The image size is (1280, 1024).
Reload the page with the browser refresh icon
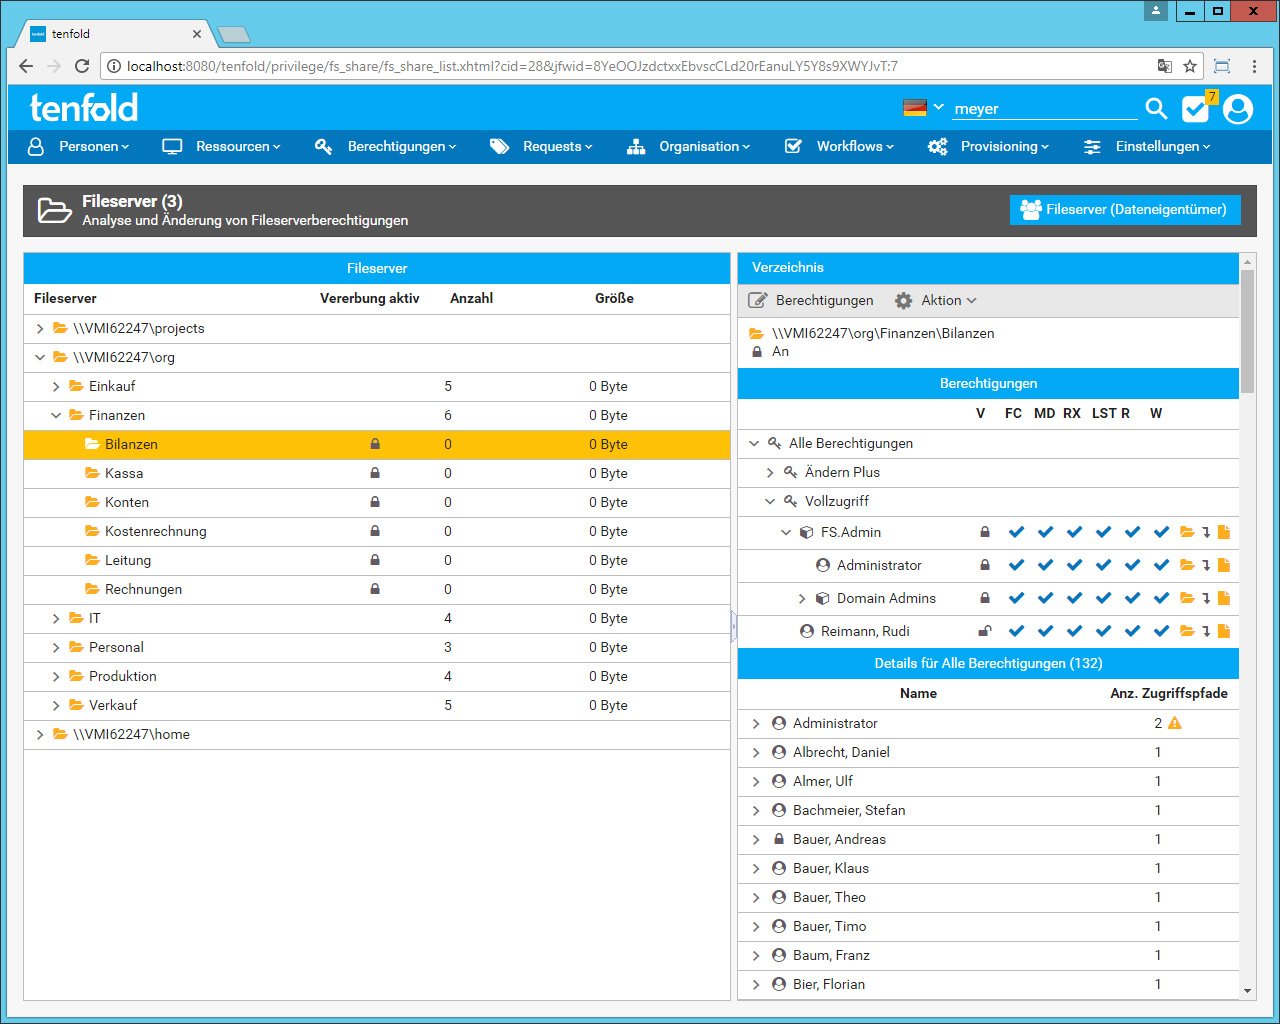coord(82,66)
